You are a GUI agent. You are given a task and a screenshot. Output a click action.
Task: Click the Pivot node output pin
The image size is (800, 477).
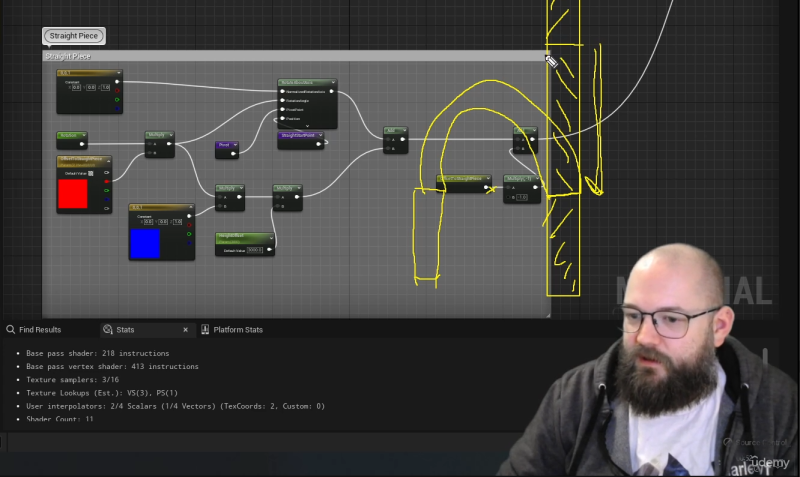click(x=236, y=154)
